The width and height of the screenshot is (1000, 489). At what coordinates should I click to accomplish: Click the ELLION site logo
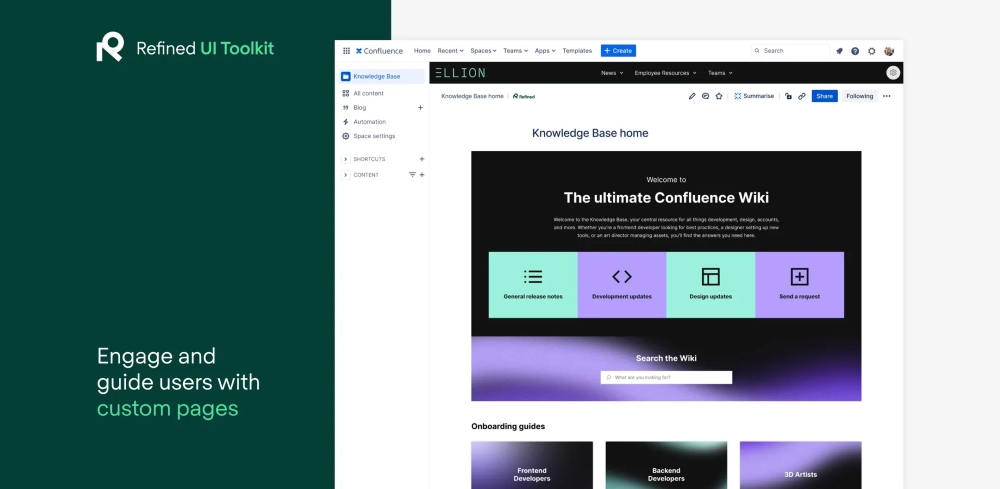[460, 73]
